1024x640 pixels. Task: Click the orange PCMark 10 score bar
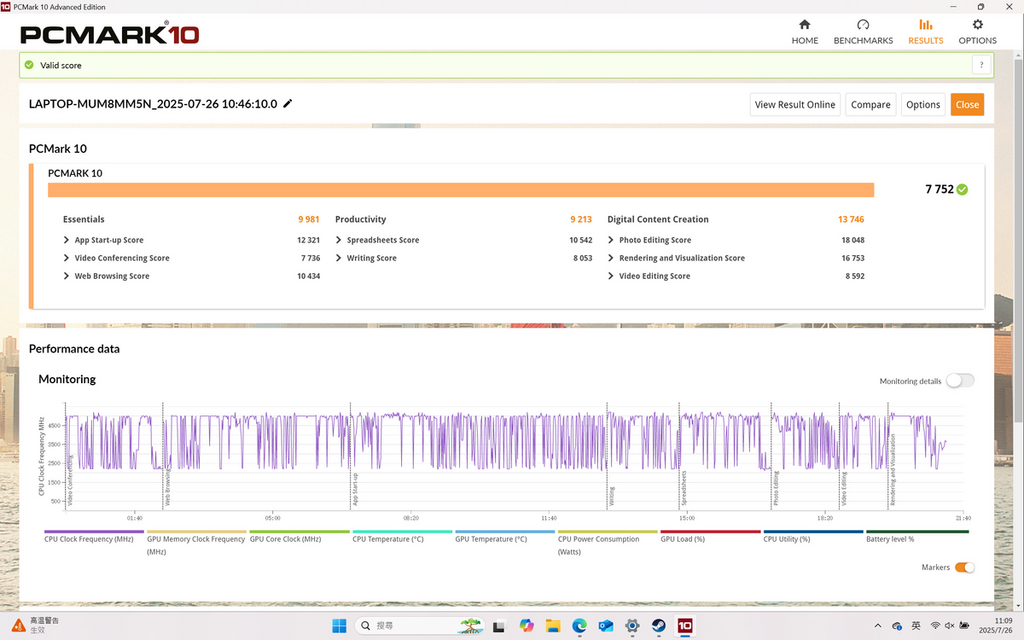pyautogui.click(x=460, y=189)
